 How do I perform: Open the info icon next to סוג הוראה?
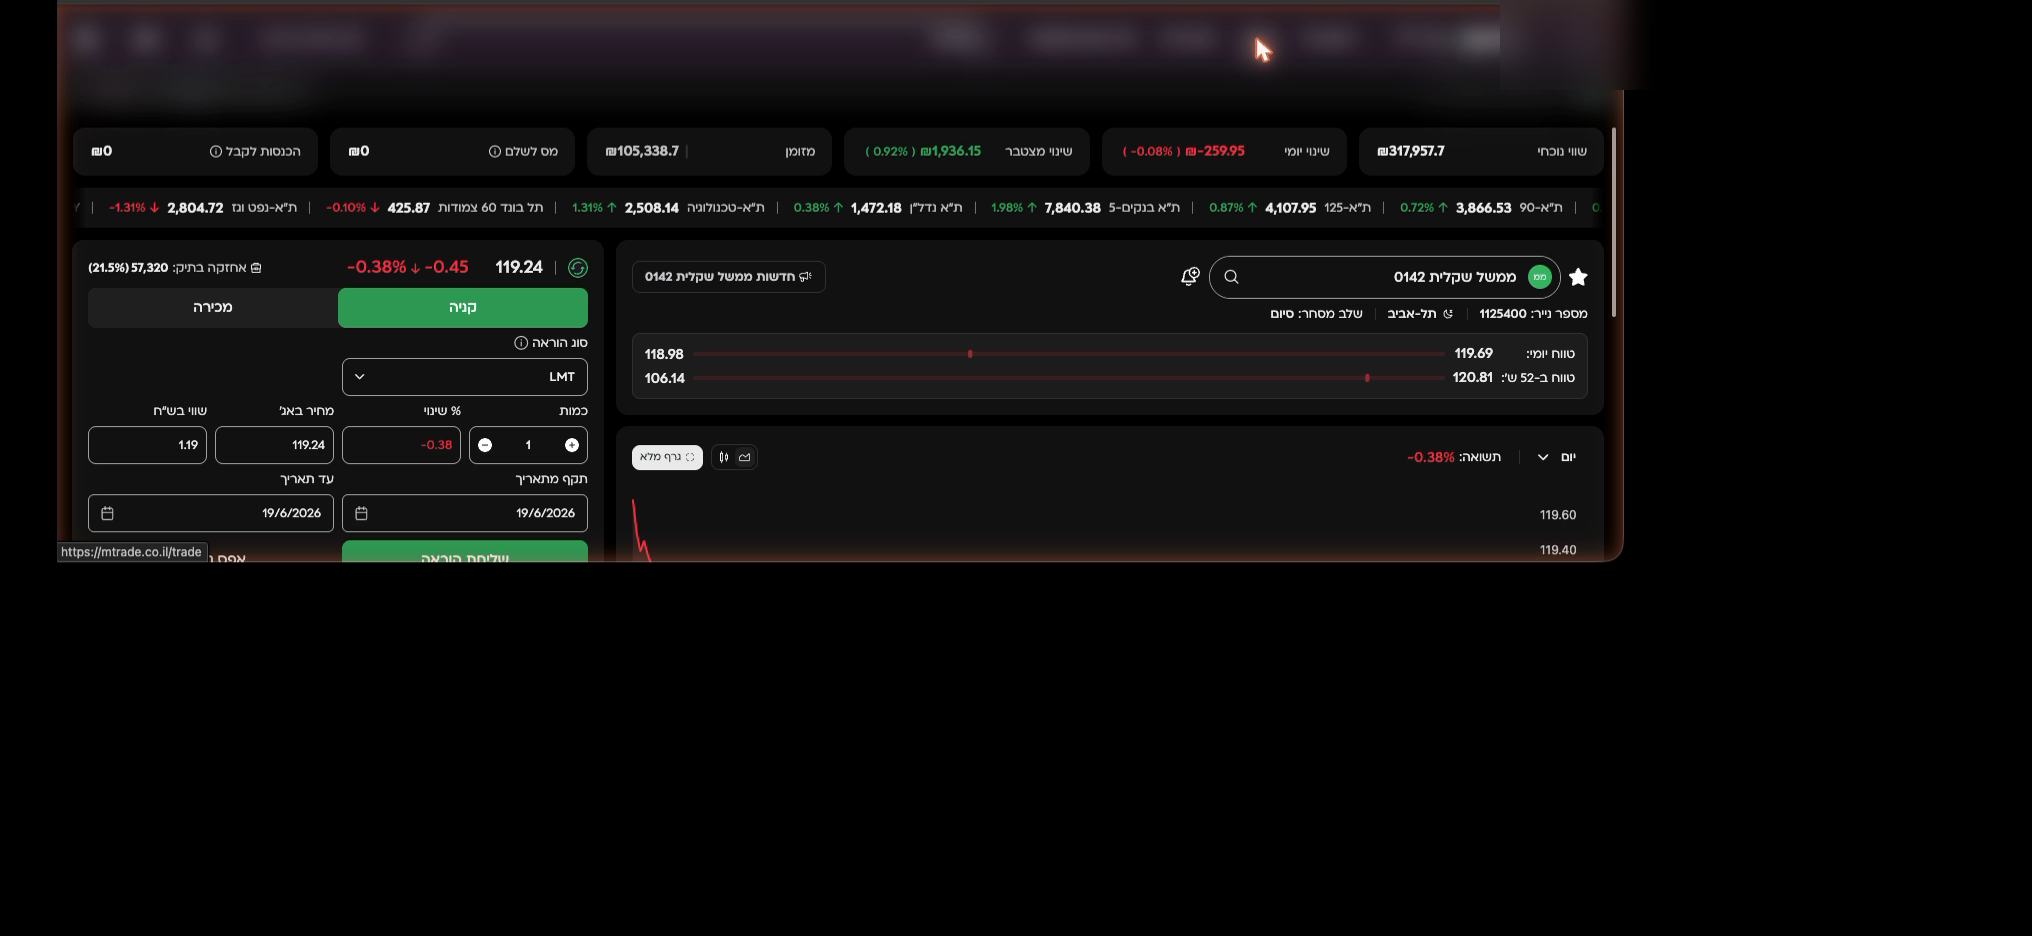click(521, 343)
